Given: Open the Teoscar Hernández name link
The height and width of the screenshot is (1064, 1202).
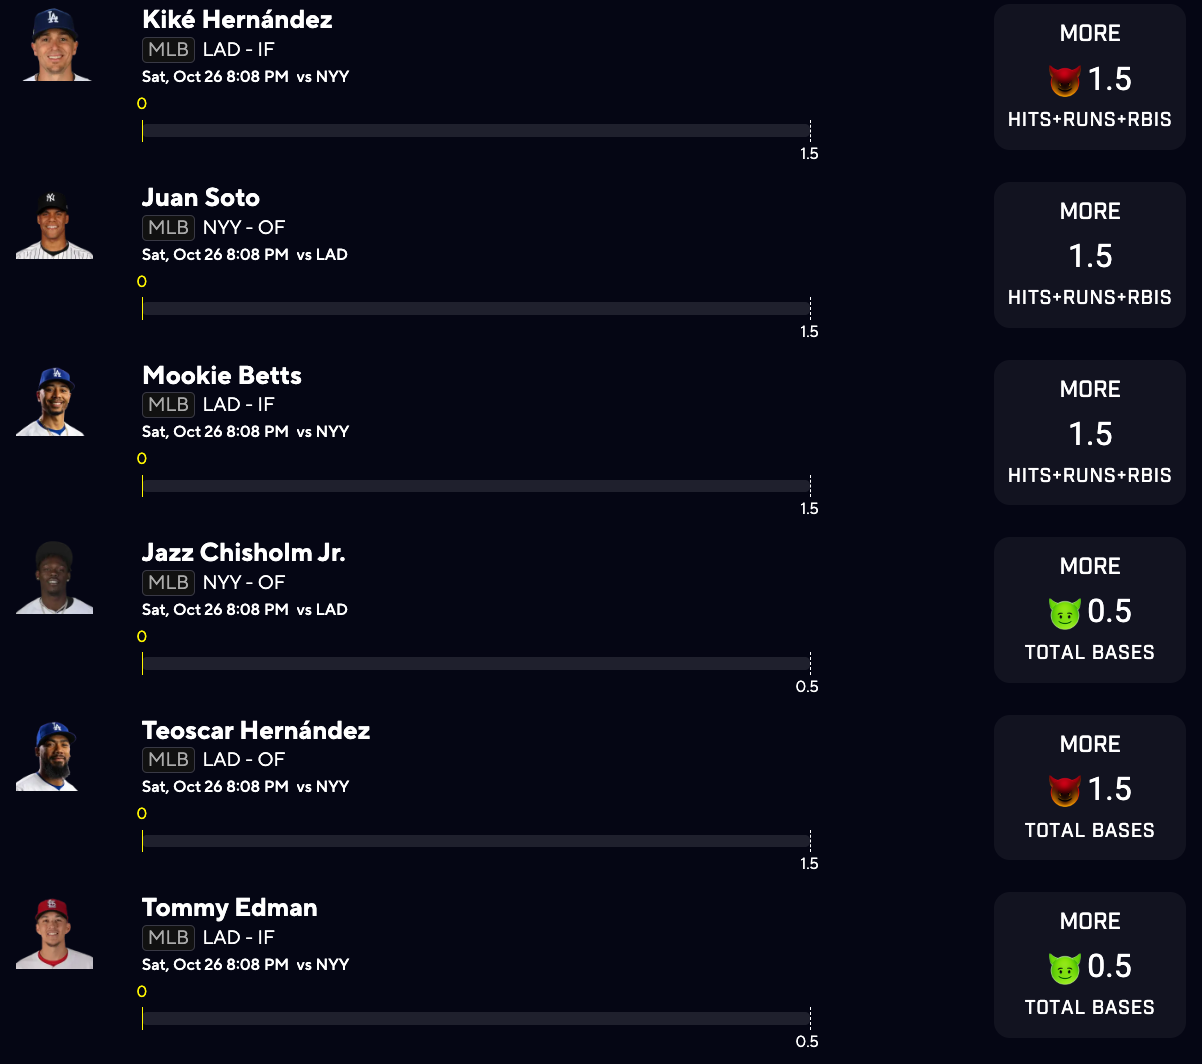Looking at the screenshot, I should (256, 730).
